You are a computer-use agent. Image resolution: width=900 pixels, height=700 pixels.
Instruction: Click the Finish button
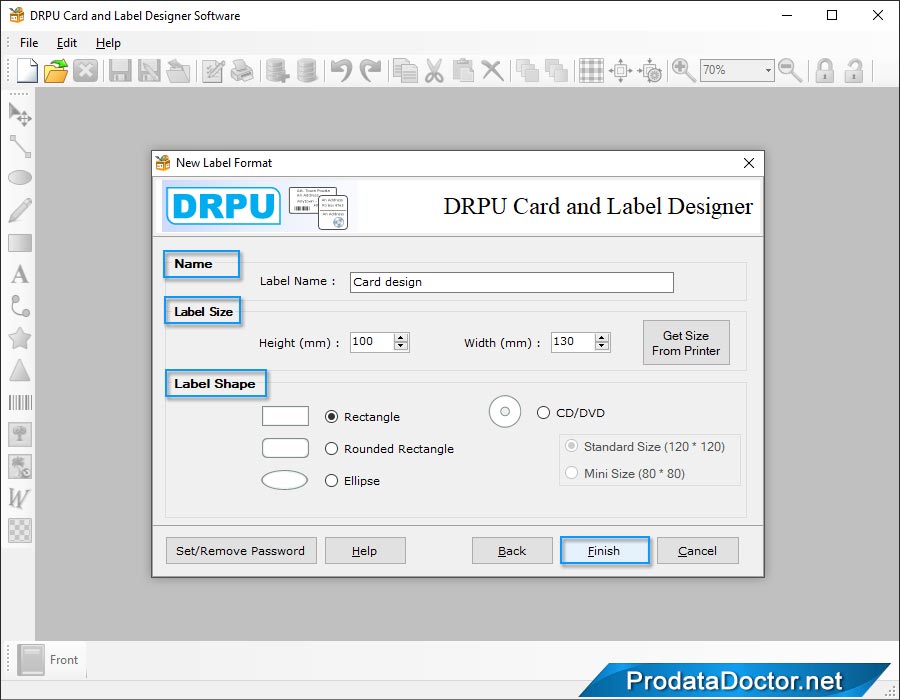(x=604, y=551)
